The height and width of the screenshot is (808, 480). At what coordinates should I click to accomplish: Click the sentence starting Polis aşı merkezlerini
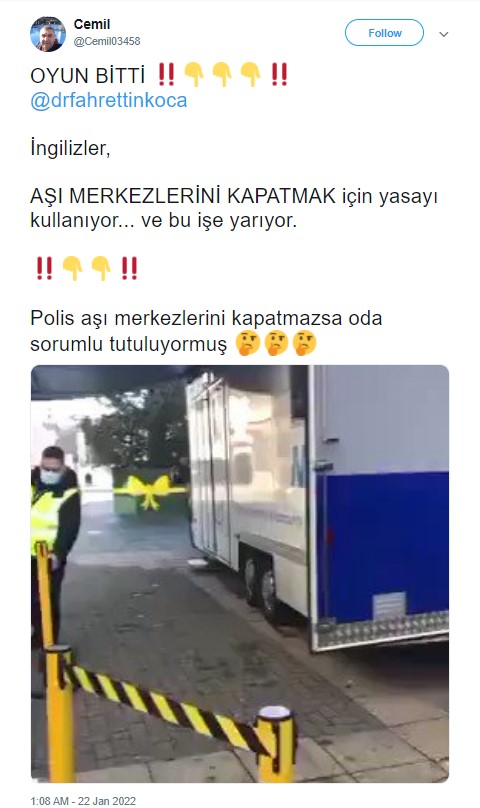pos(206,331)
